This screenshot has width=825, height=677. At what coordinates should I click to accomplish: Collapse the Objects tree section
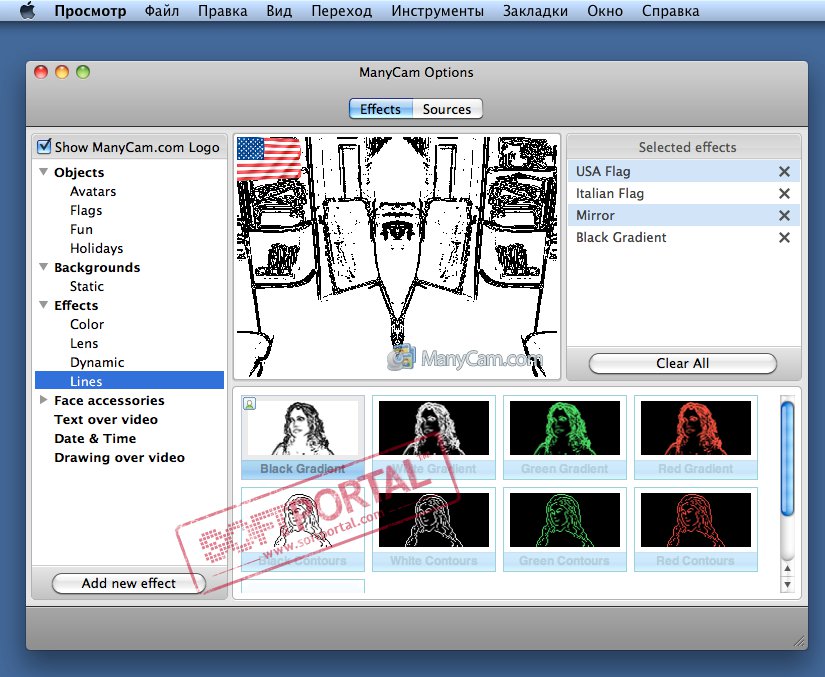(44, 172)
